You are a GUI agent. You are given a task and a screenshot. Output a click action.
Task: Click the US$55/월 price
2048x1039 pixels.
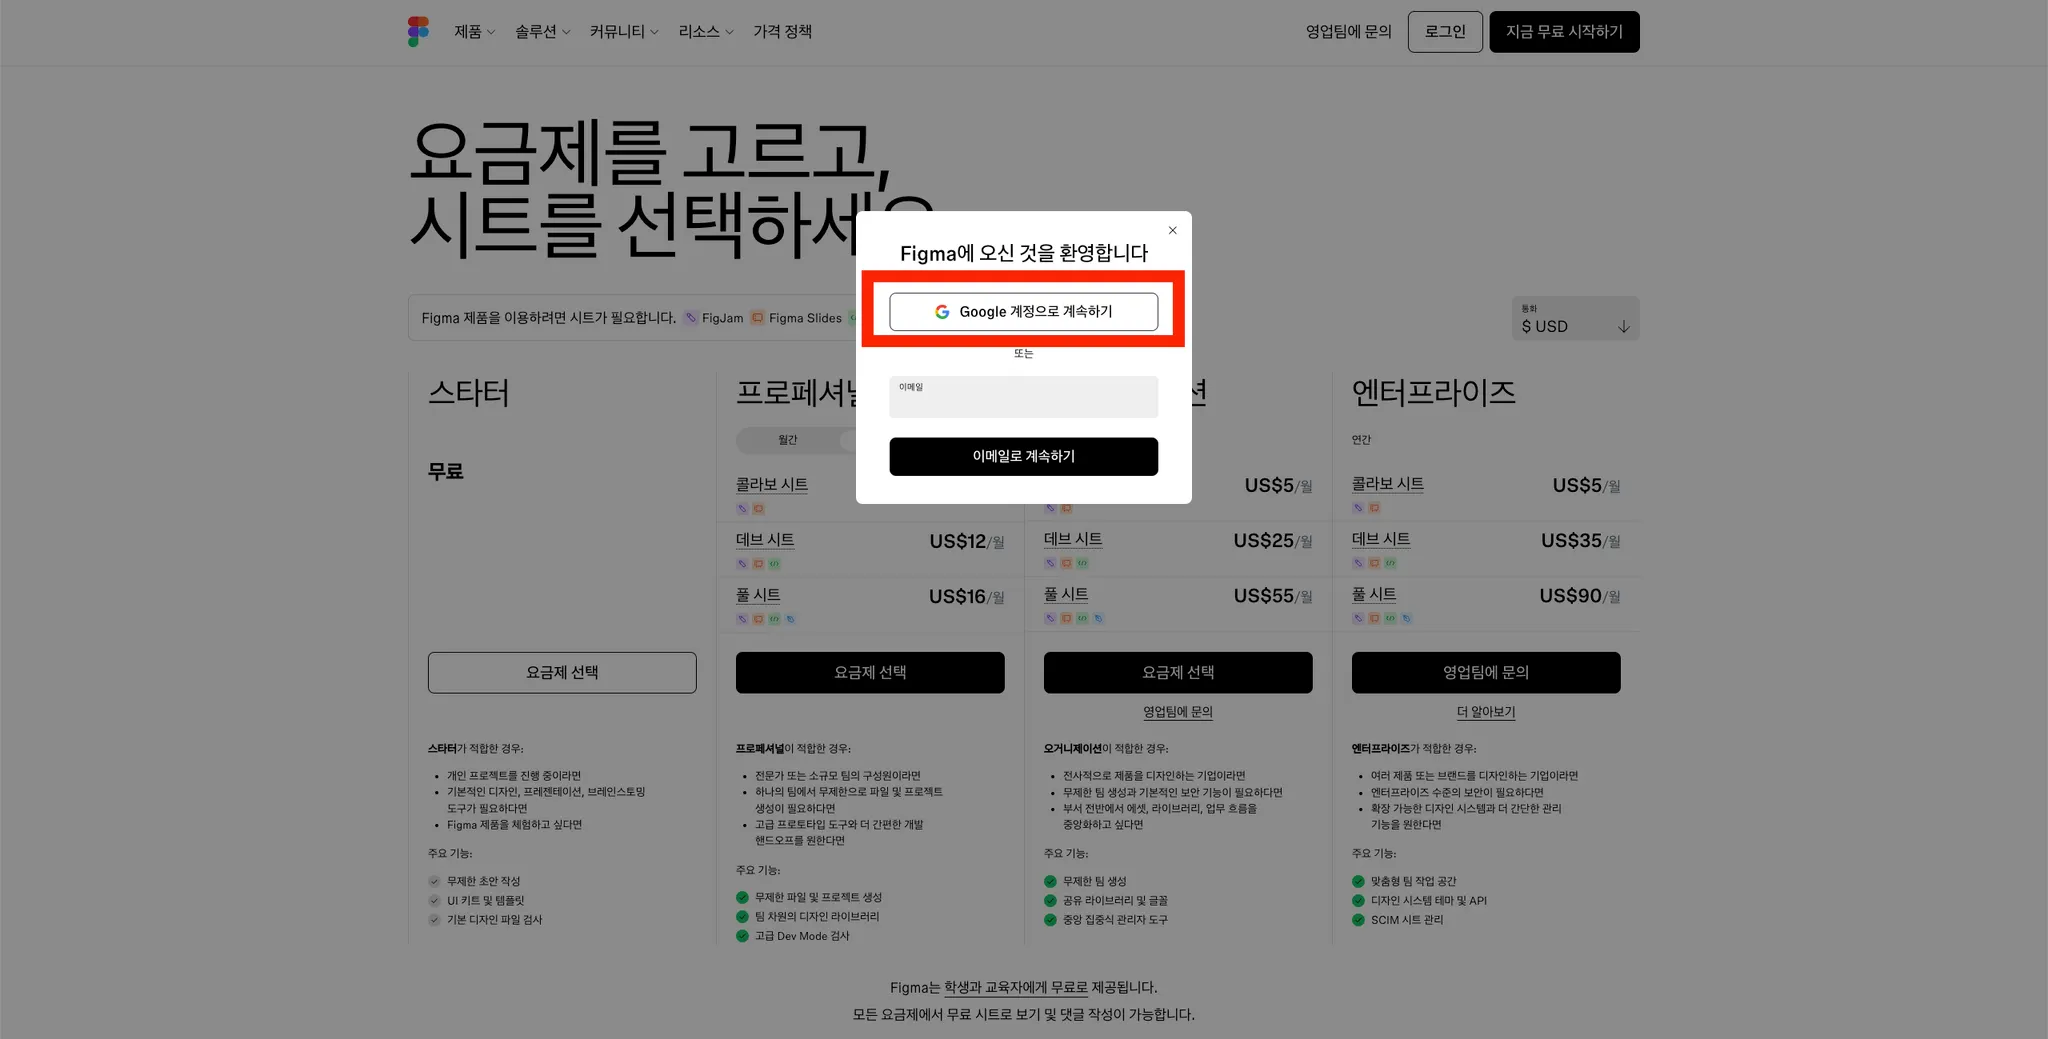(x=1273, y=595)
